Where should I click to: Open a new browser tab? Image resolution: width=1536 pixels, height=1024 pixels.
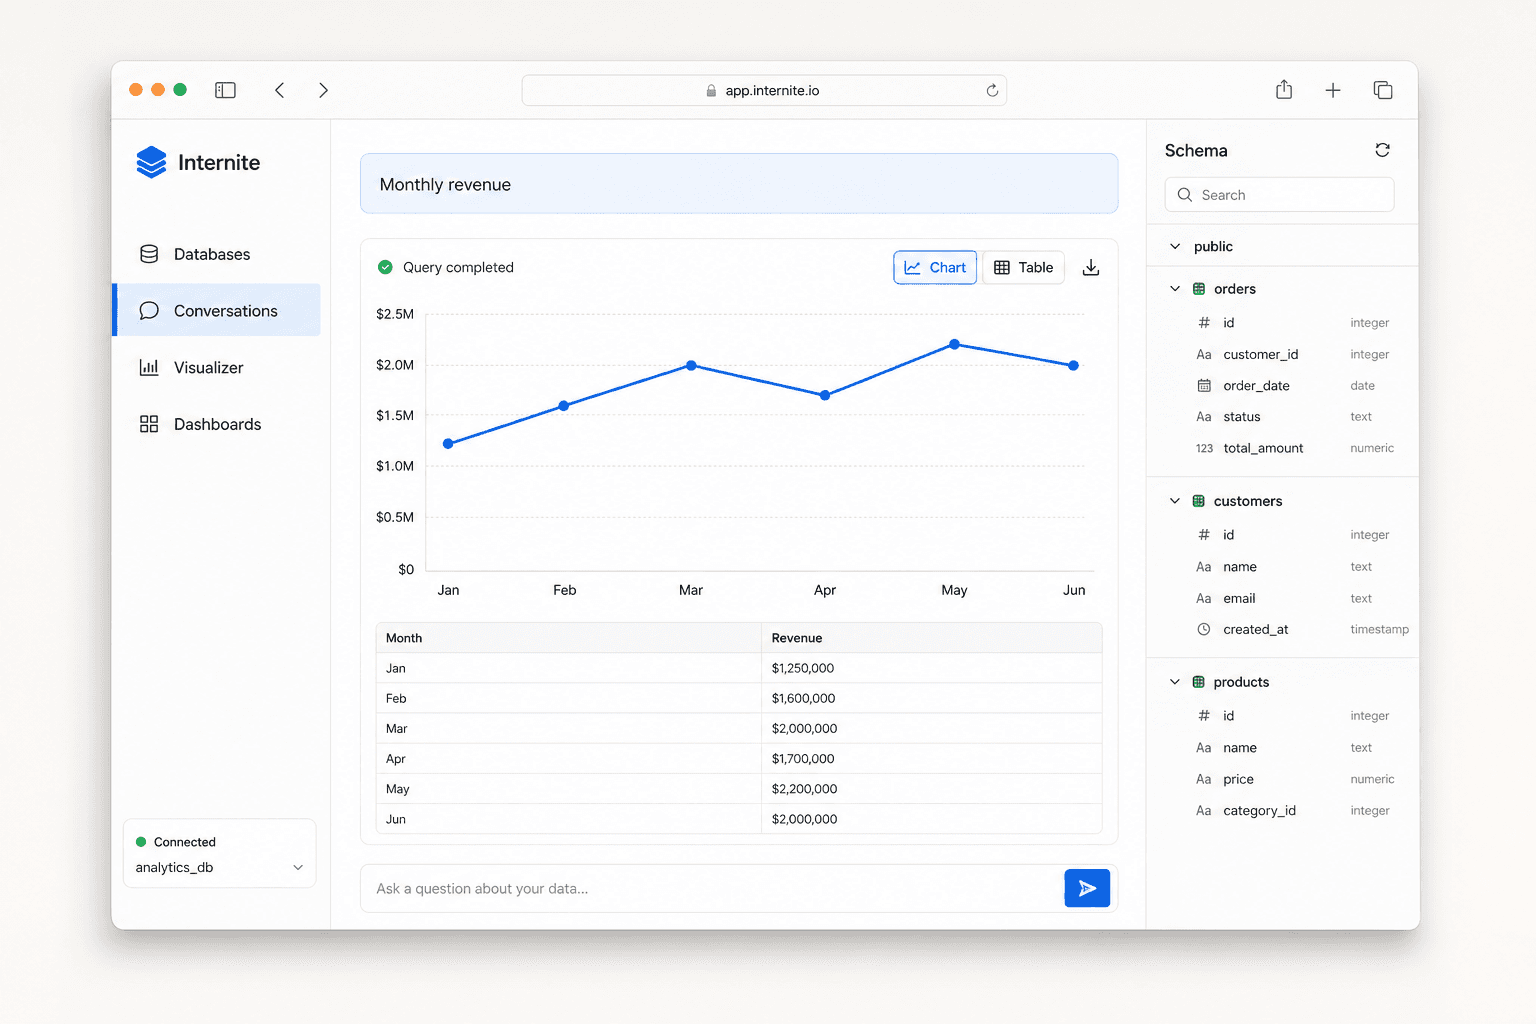1333,90
